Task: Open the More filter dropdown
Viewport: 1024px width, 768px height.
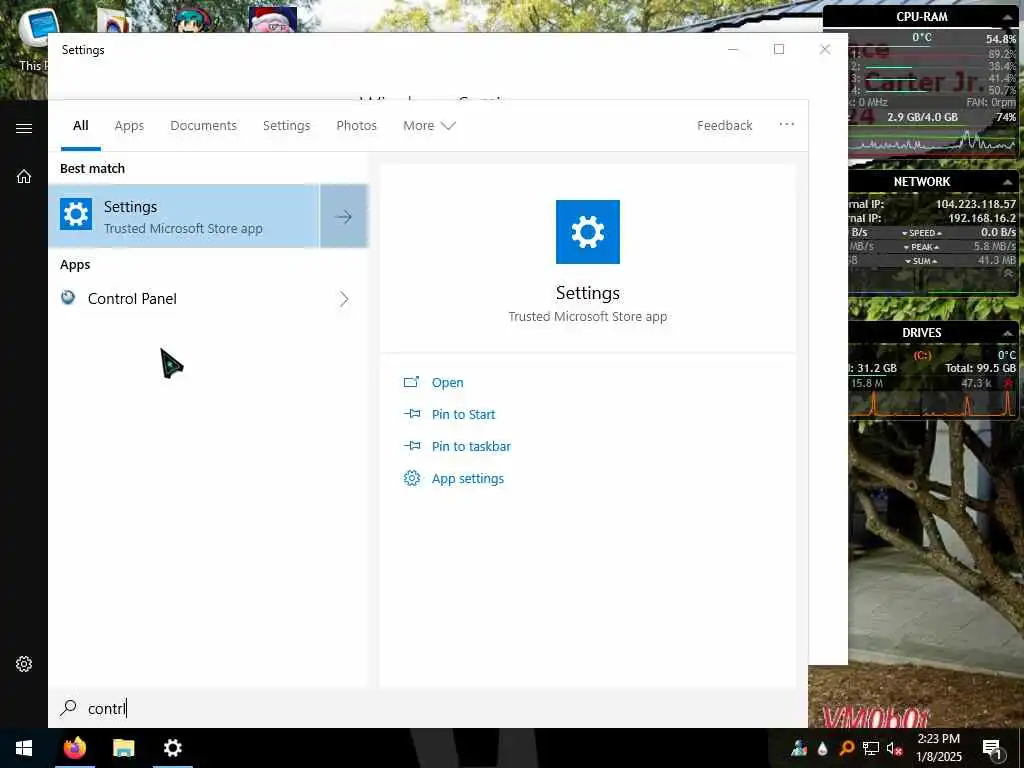Action: [429, 125]
